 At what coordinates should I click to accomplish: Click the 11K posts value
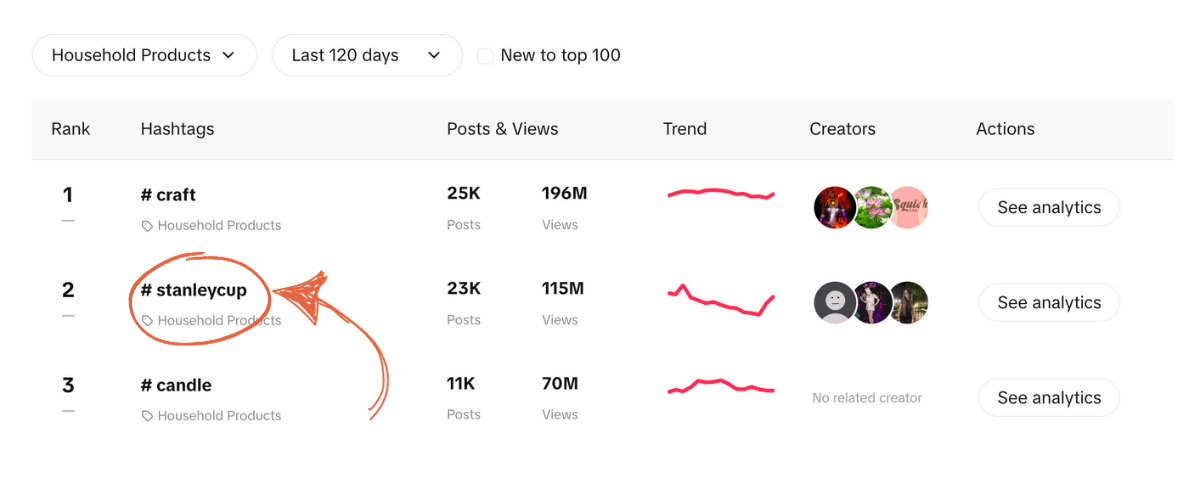(x=461, y=383)
